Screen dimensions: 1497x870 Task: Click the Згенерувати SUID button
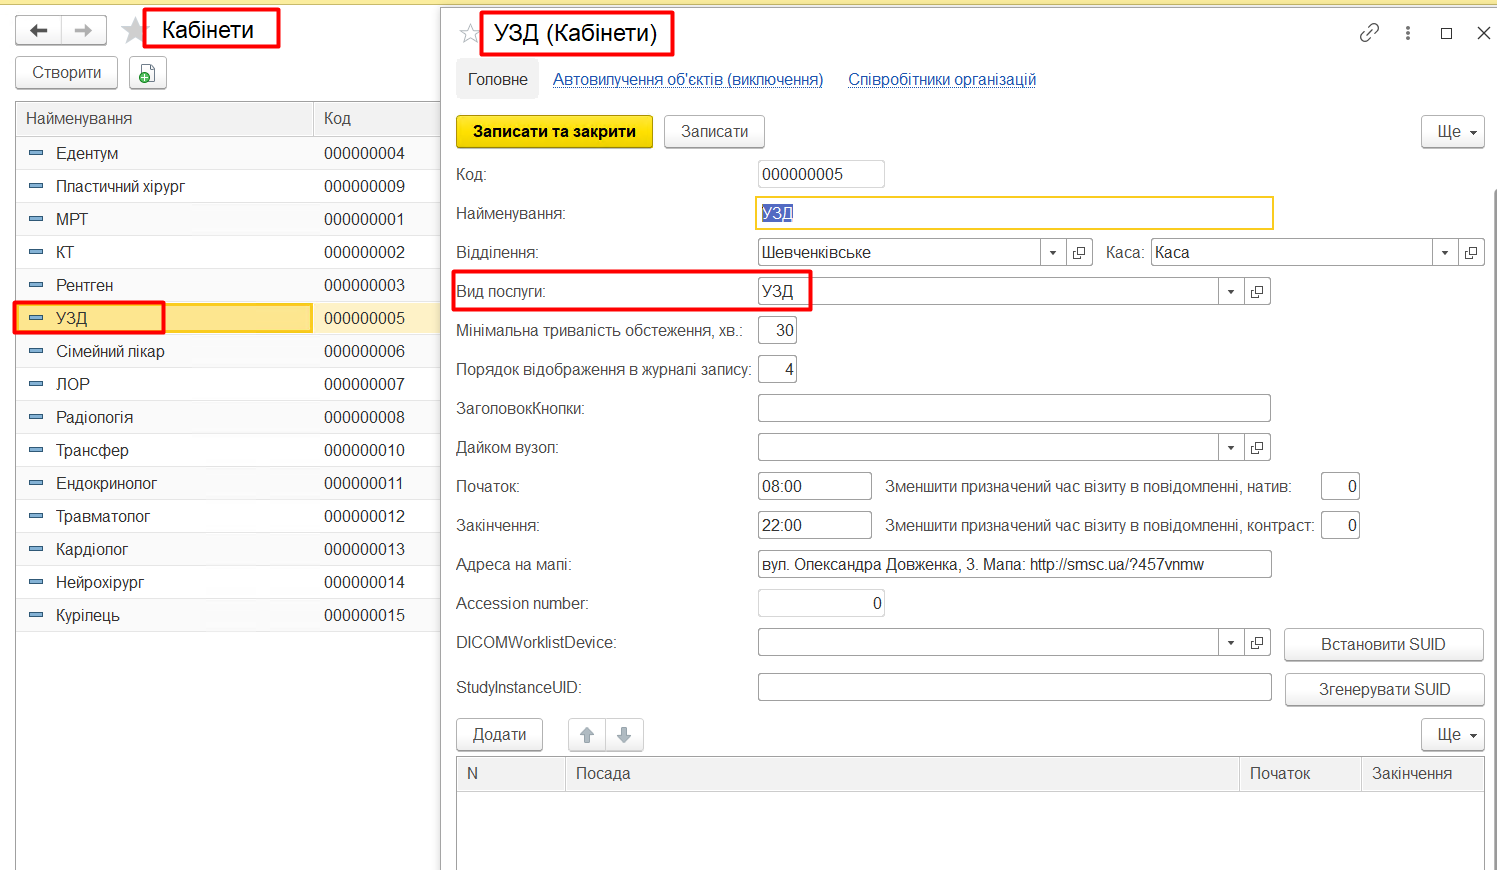(1384, 690)
